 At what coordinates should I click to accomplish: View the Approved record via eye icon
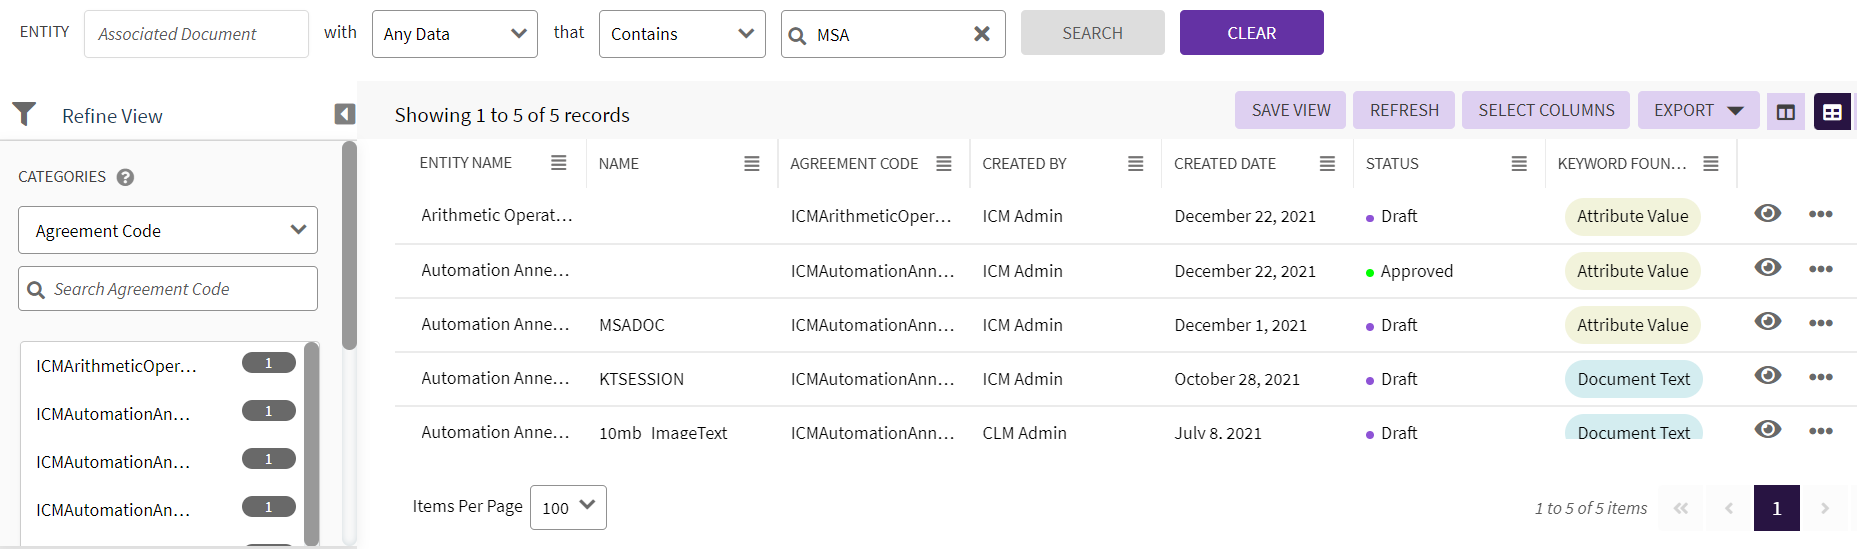pos(1767,267)
